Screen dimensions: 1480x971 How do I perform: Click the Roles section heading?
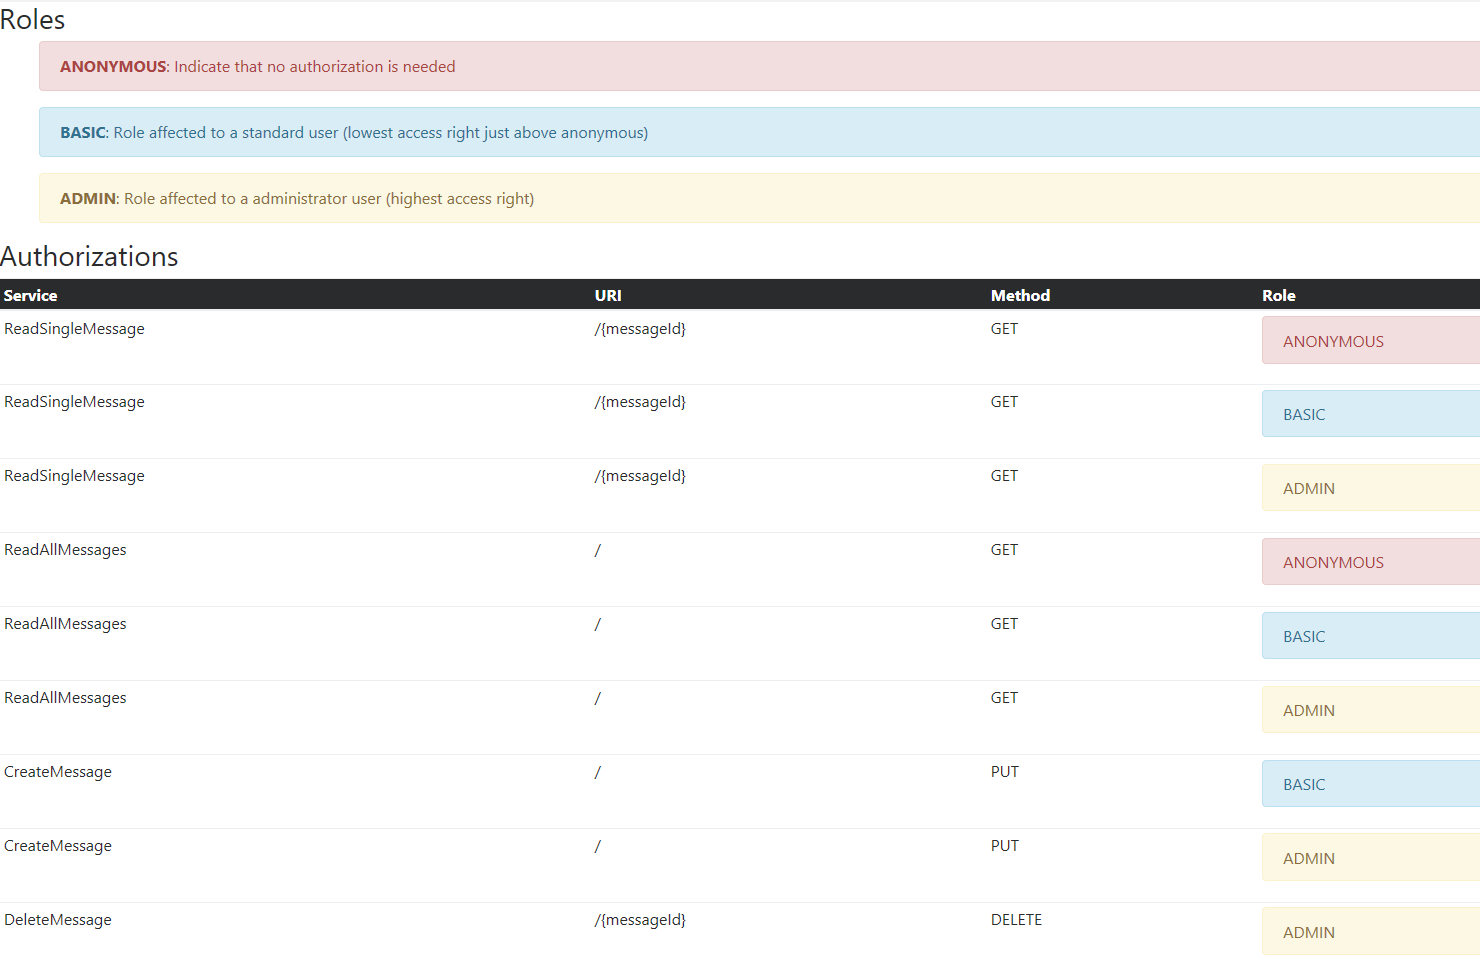[33, 20]
